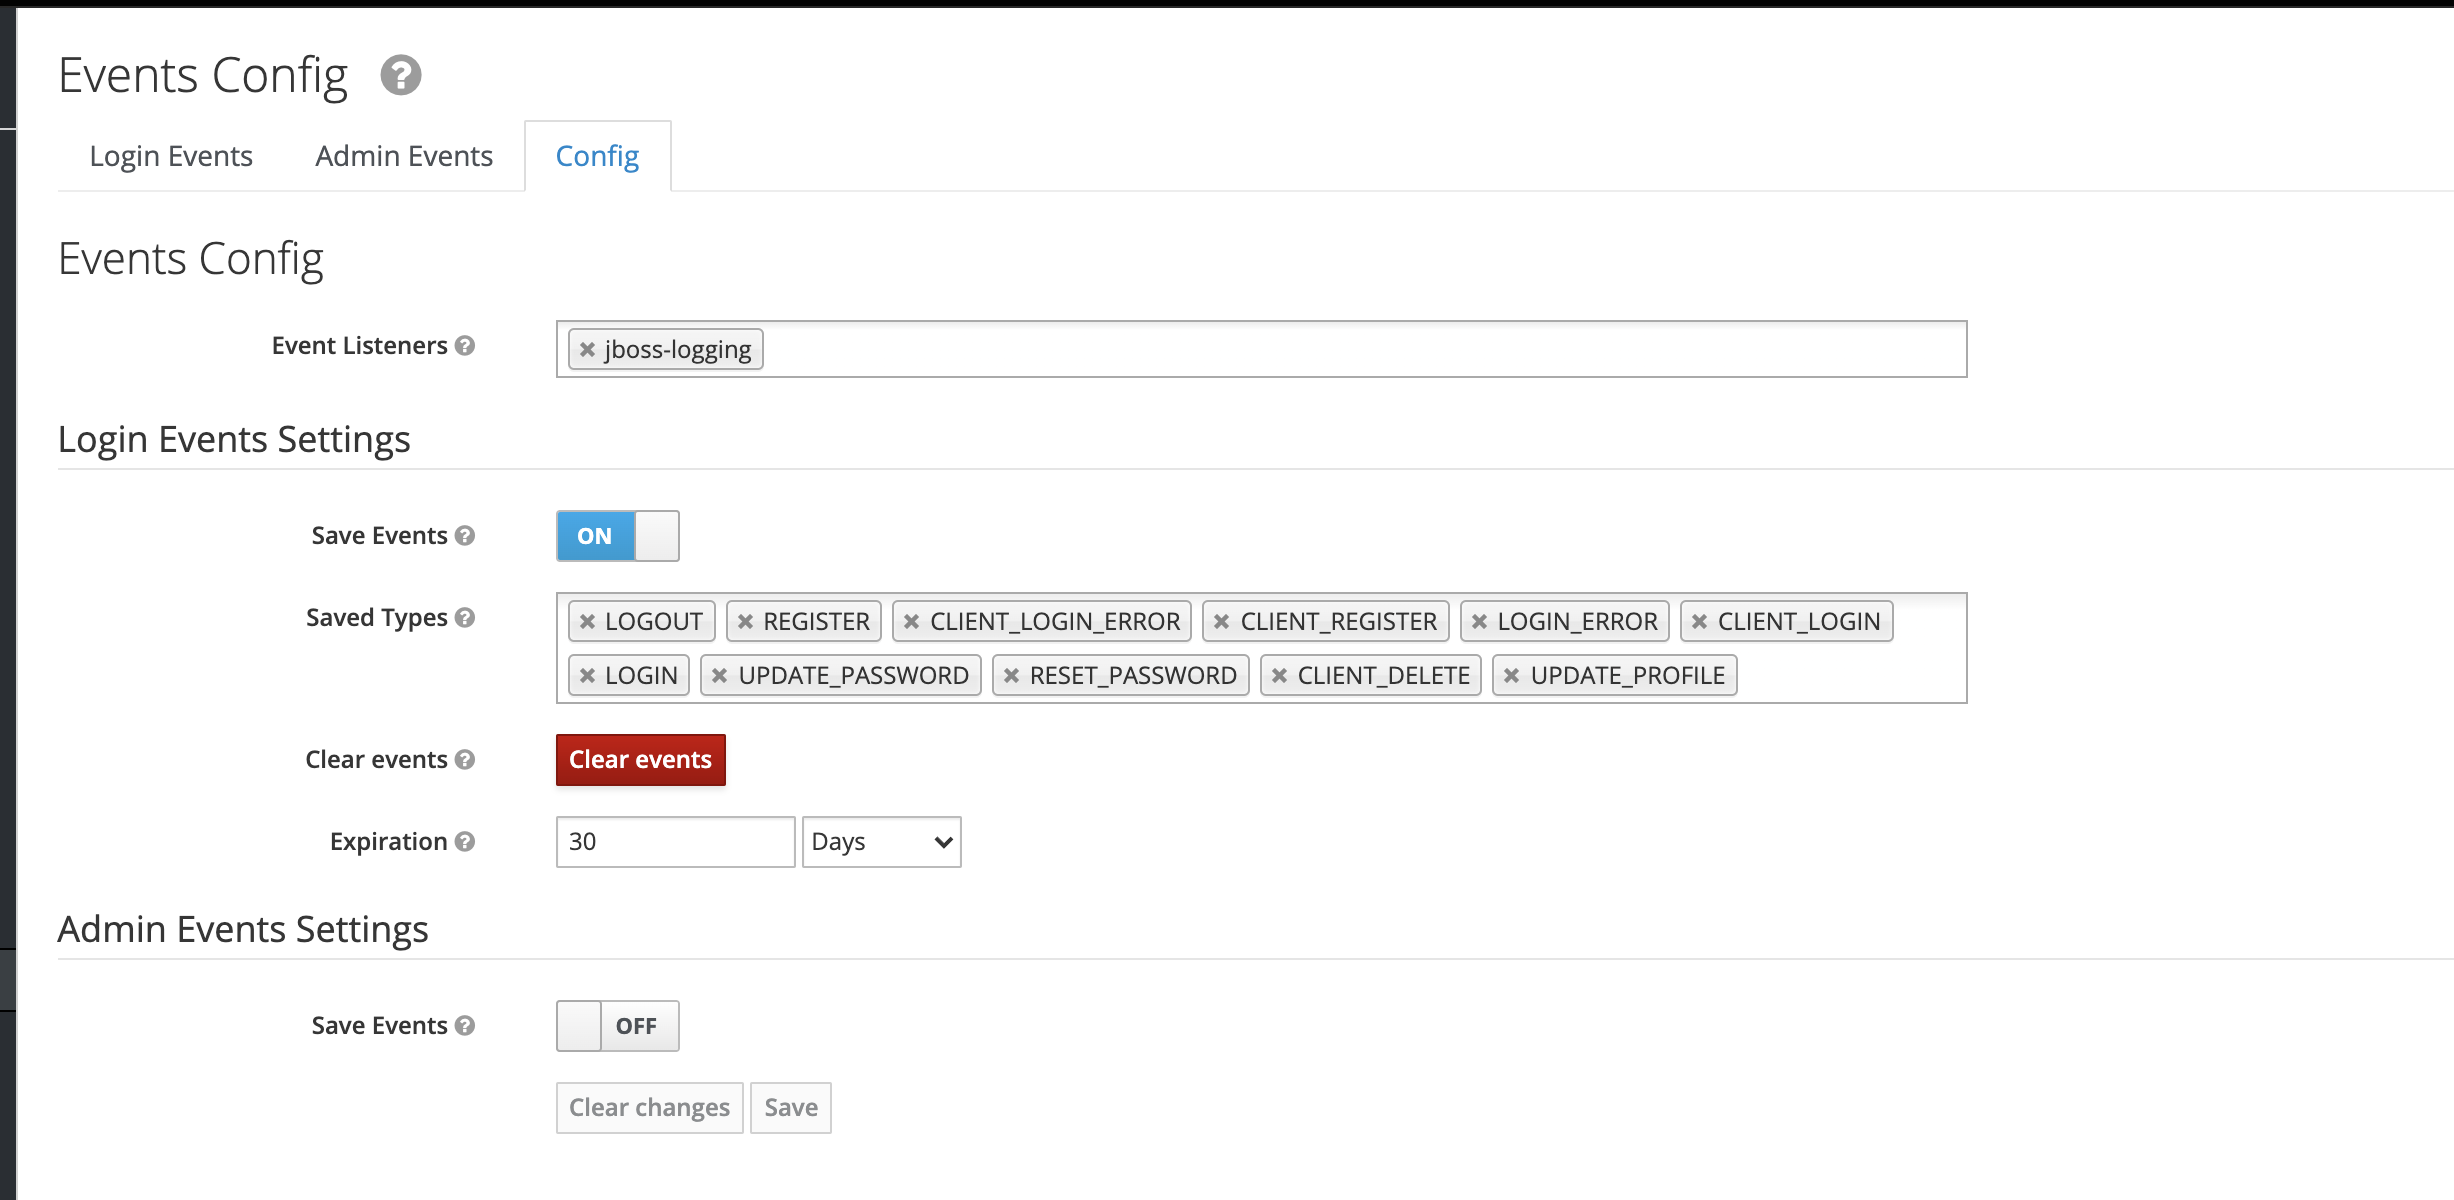Click help icon next to Saved Types
This screenshot has height=1200, width=2454.
click(465, 618)
